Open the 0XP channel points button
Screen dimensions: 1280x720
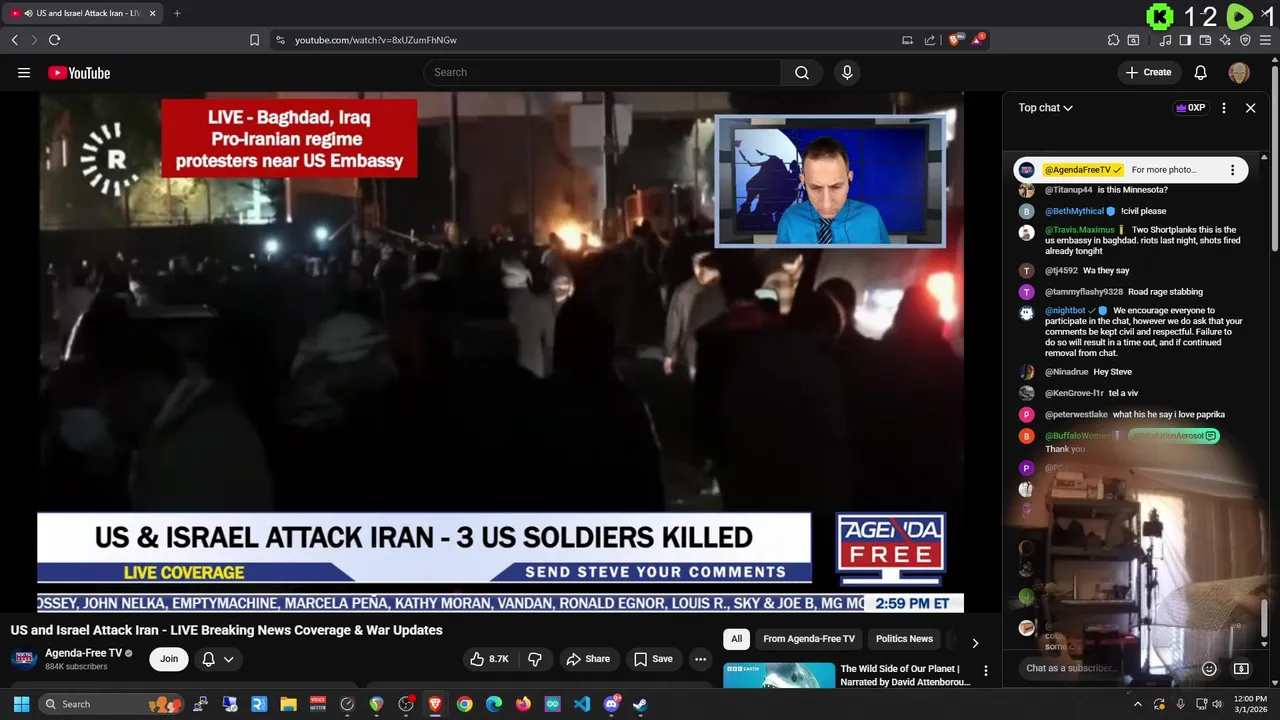(x=1190, y=108)
